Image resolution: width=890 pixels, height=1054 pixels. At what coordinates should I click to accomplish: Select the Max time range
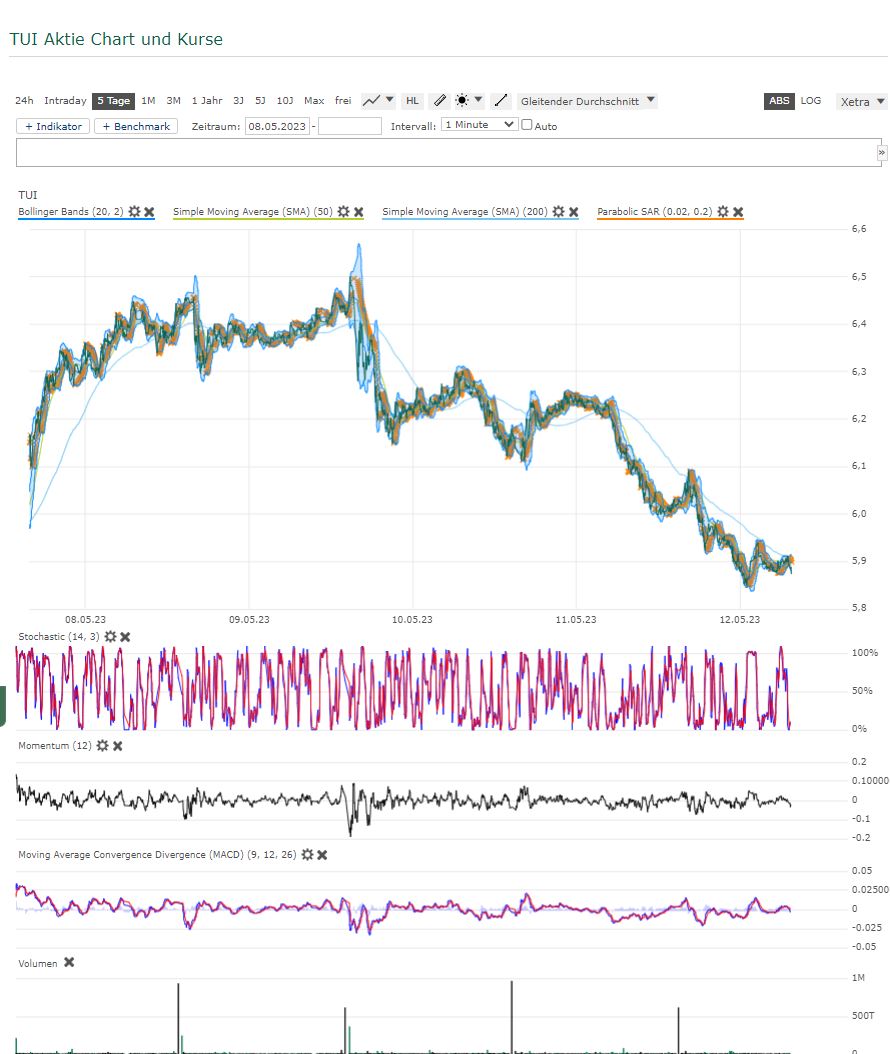tap(314, 101)
